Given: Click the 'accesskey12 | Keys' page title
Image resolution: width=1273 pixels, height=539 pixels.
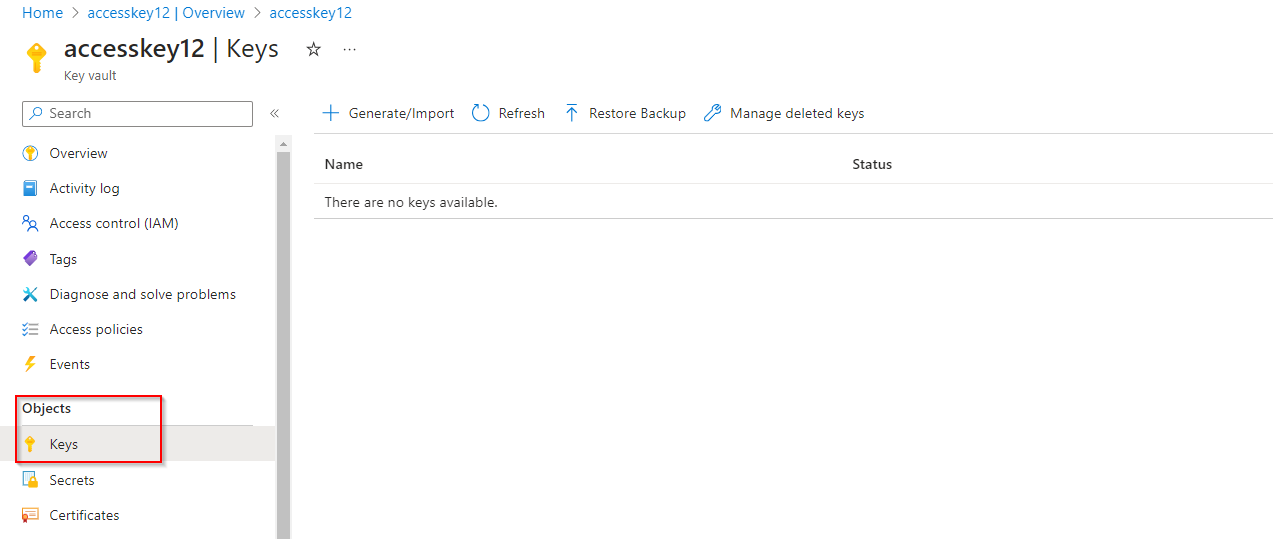Looking at the screenshot, I should (x=171, y=48).
